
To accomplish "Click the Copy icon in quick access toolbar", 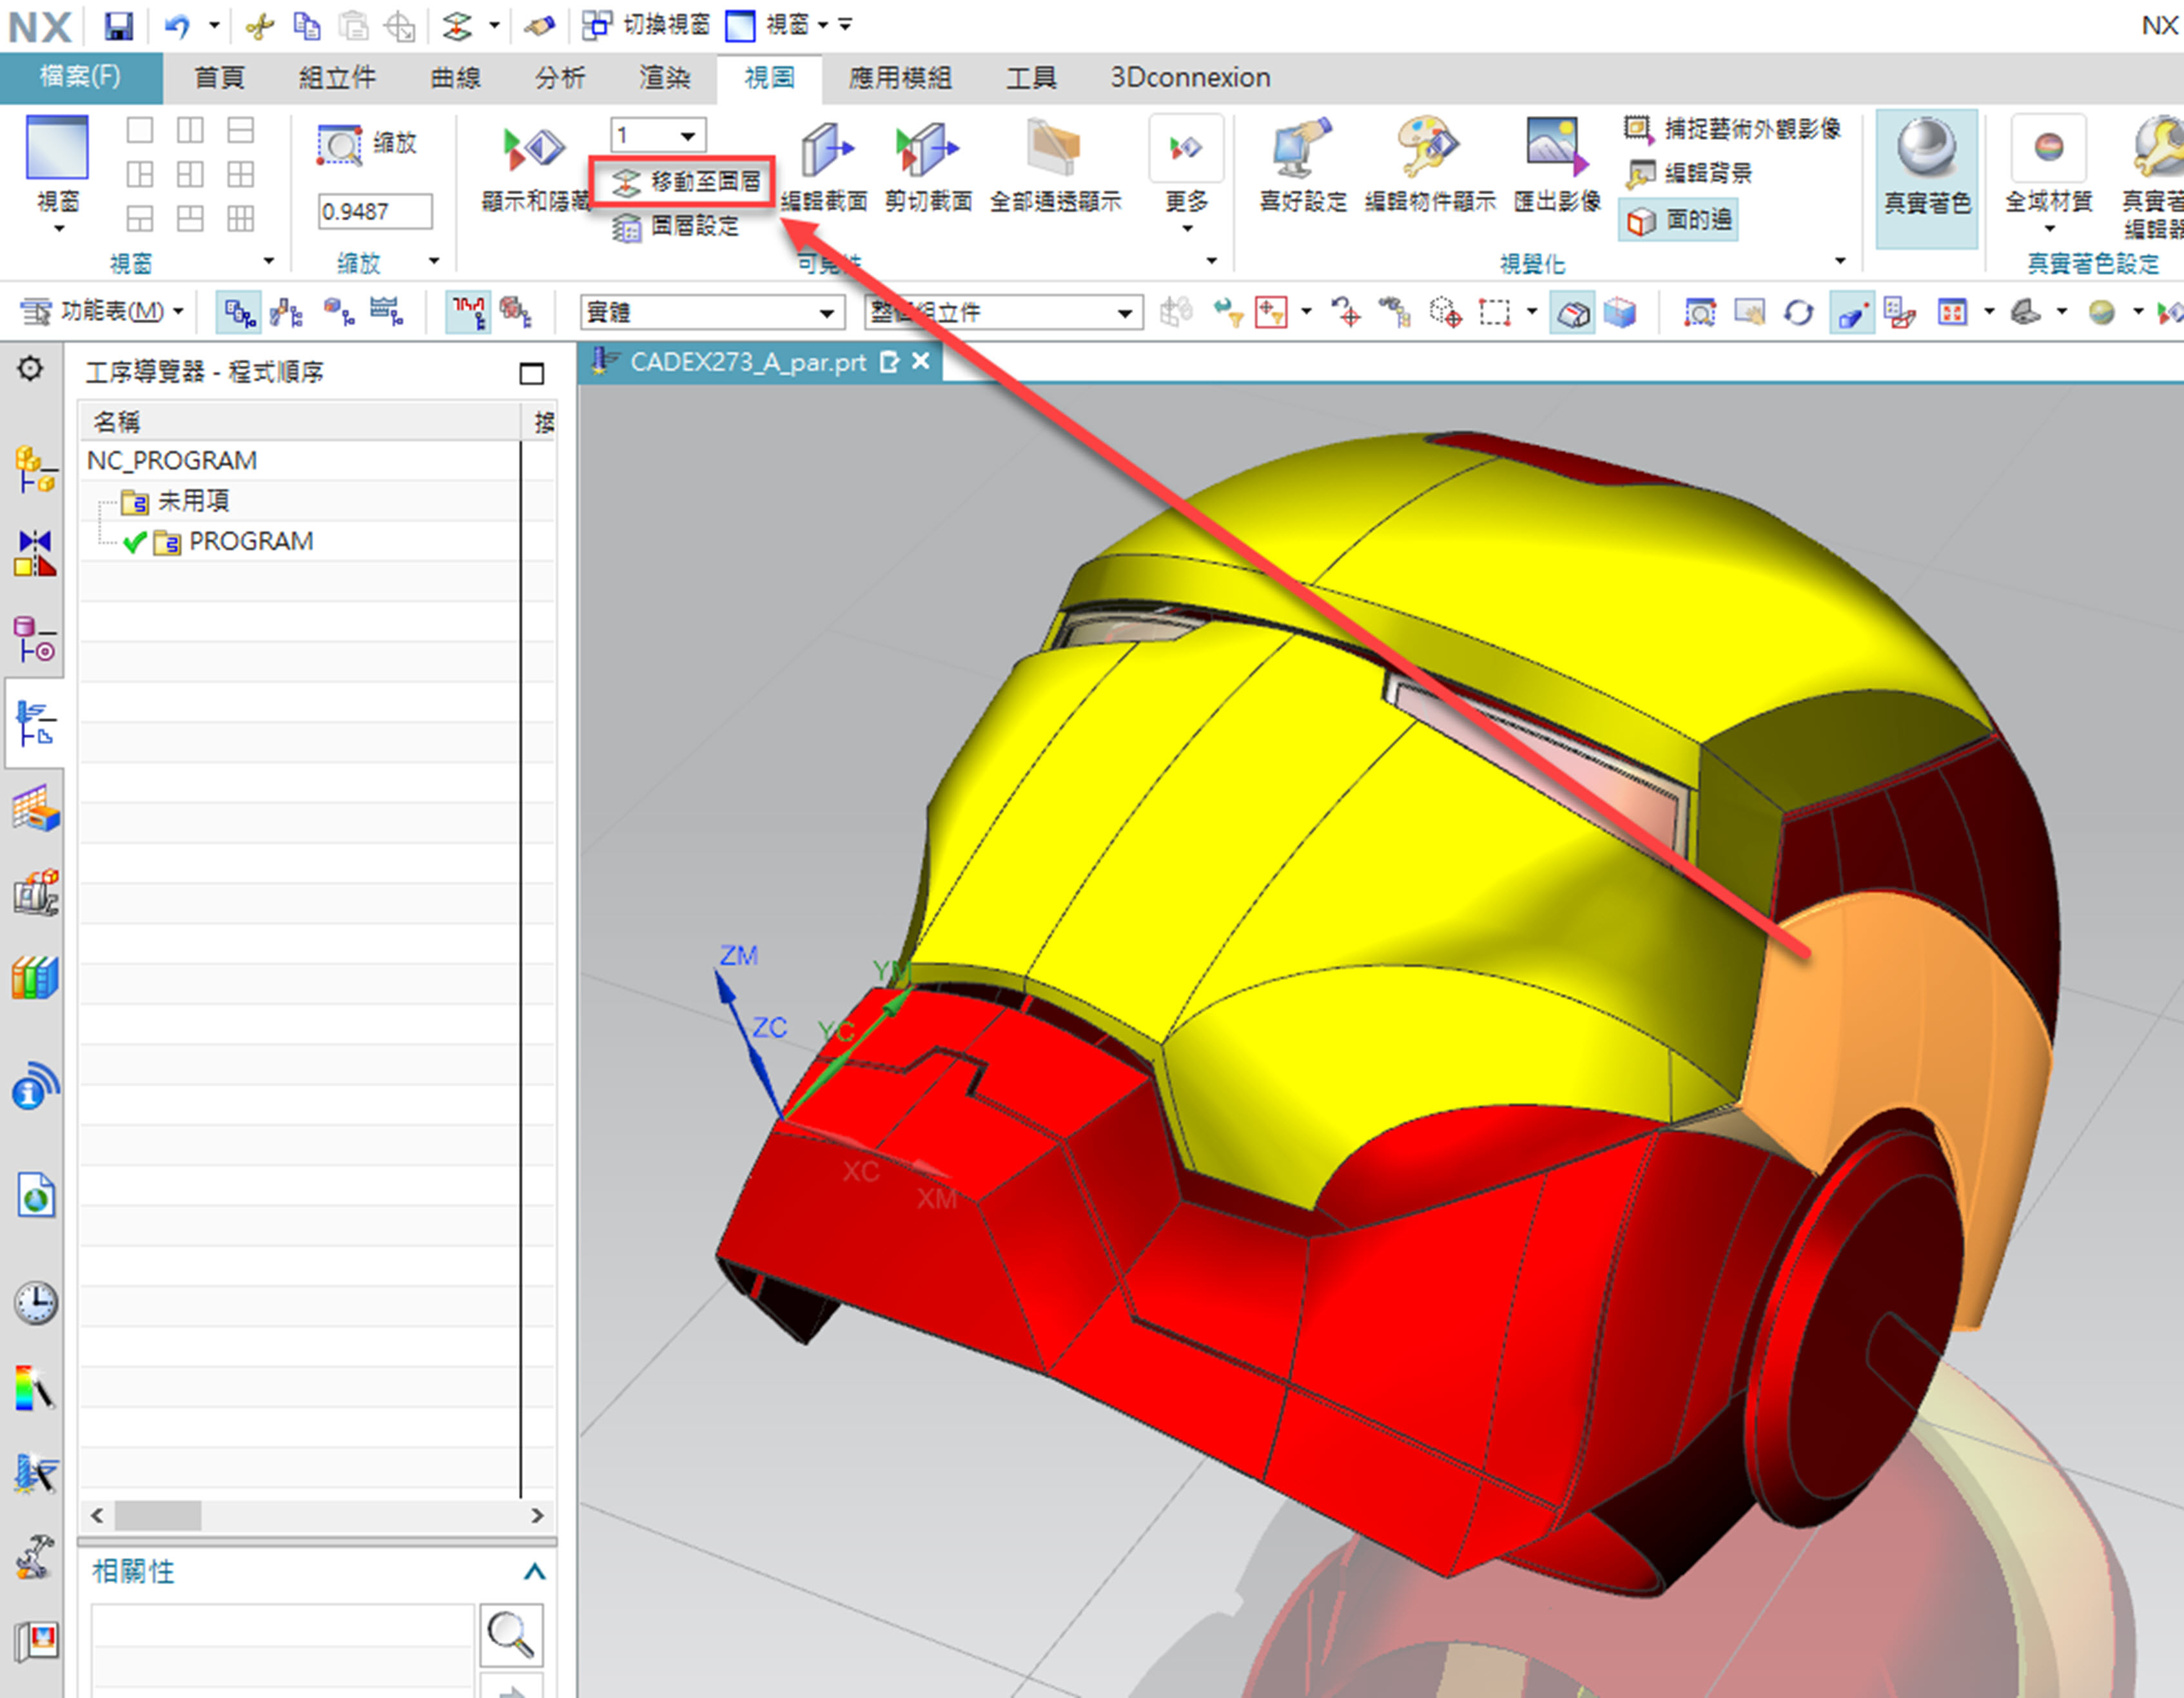I will pyautogui.click(x=306, y=25).
